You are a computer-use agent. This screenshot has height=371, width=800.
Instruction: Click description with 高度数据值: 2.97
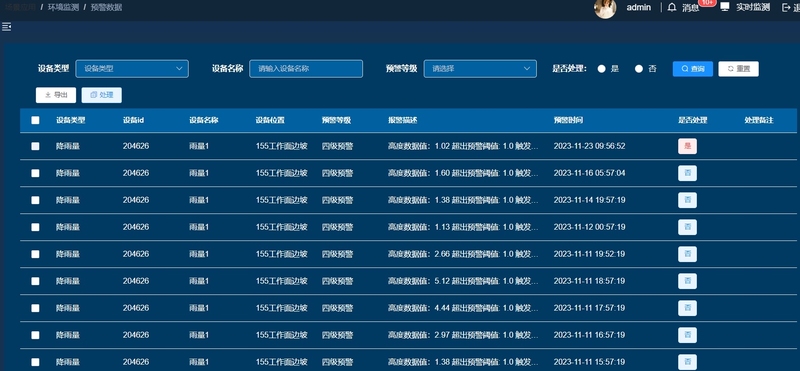(x=463, y=335)
